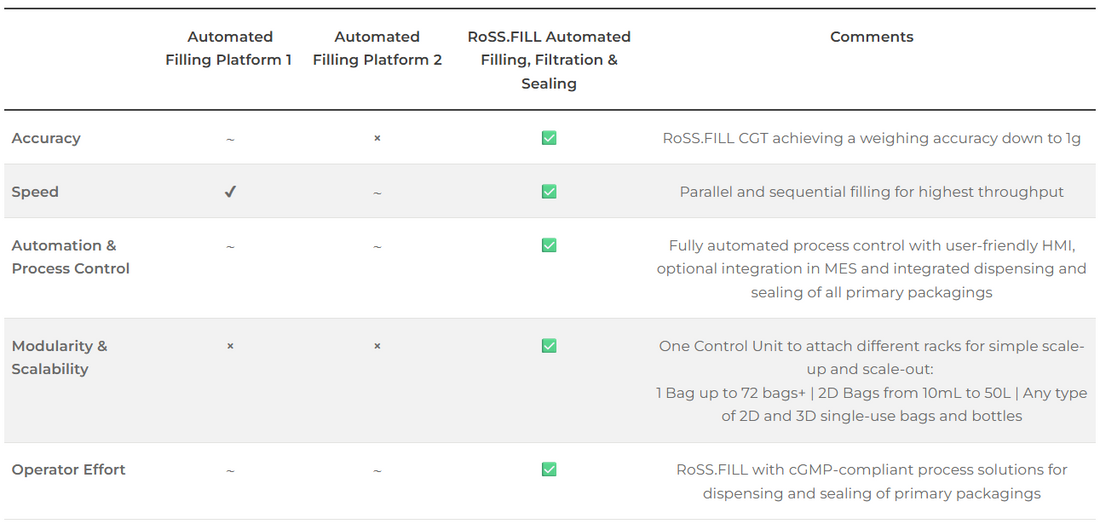This screenshot has height=524, width=1100.
Task: Click the green checkmark in the Speed row
Action: 549,191
